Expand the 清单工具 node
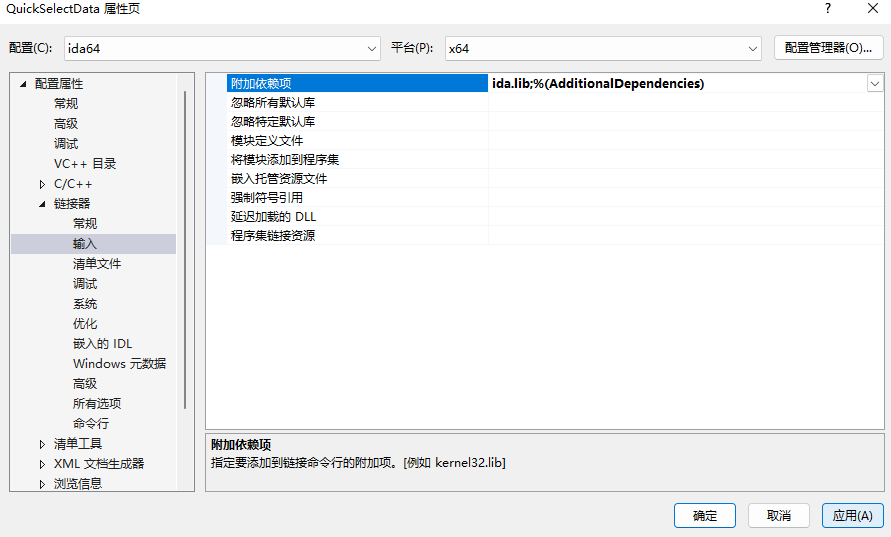 point(42,444)
